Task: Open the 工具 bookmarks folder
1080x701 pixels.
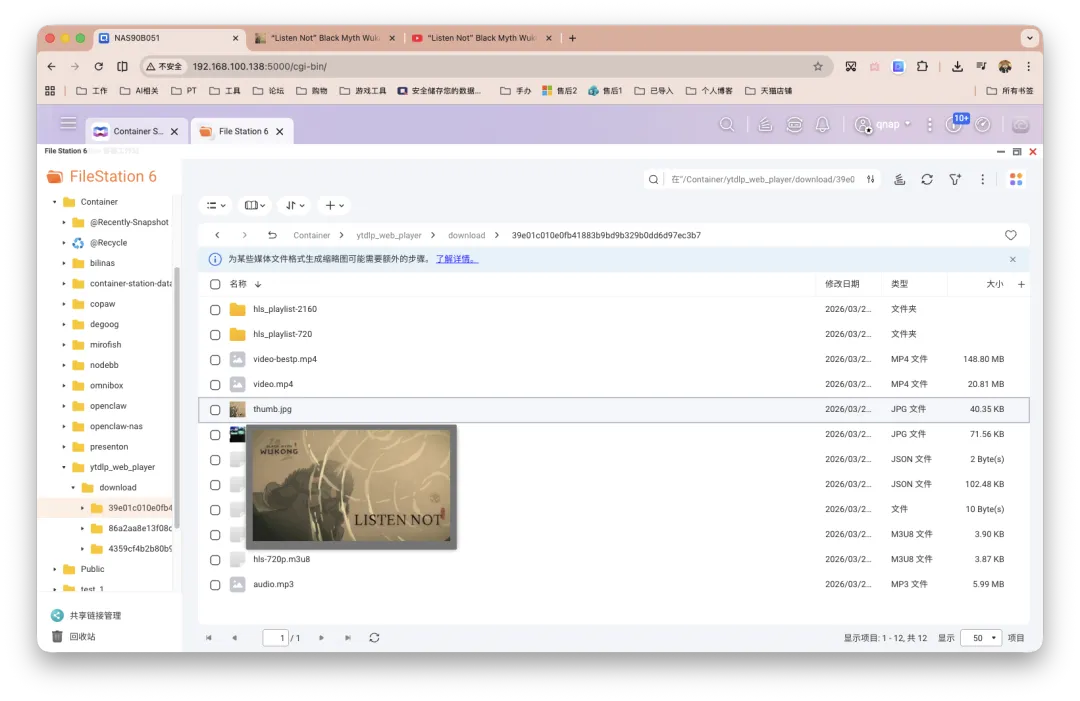Action: [x=225, y=91]
